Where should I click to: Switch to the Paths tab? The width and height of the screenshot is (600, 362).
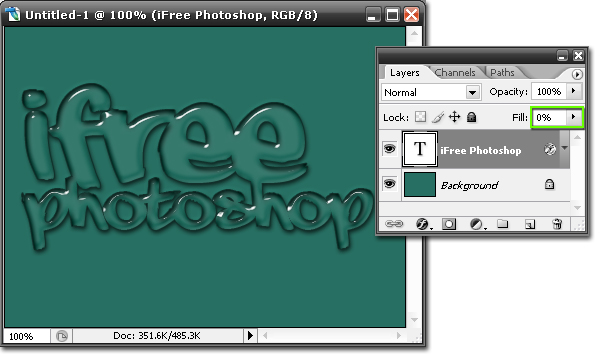(x=502, y=72)
